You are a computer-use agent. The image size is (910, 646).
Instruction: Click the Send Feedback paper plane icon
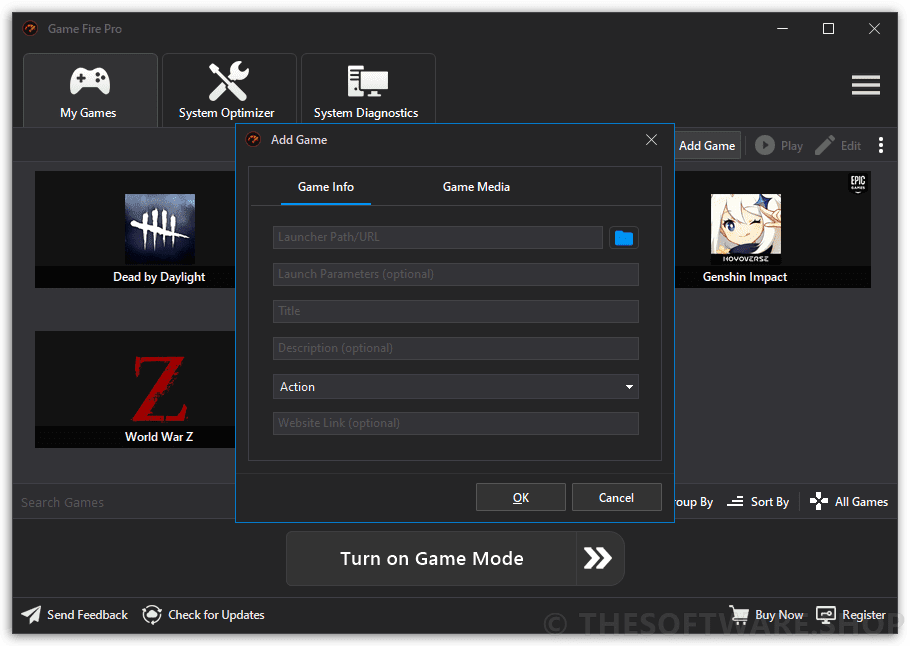tap(31, 615)
